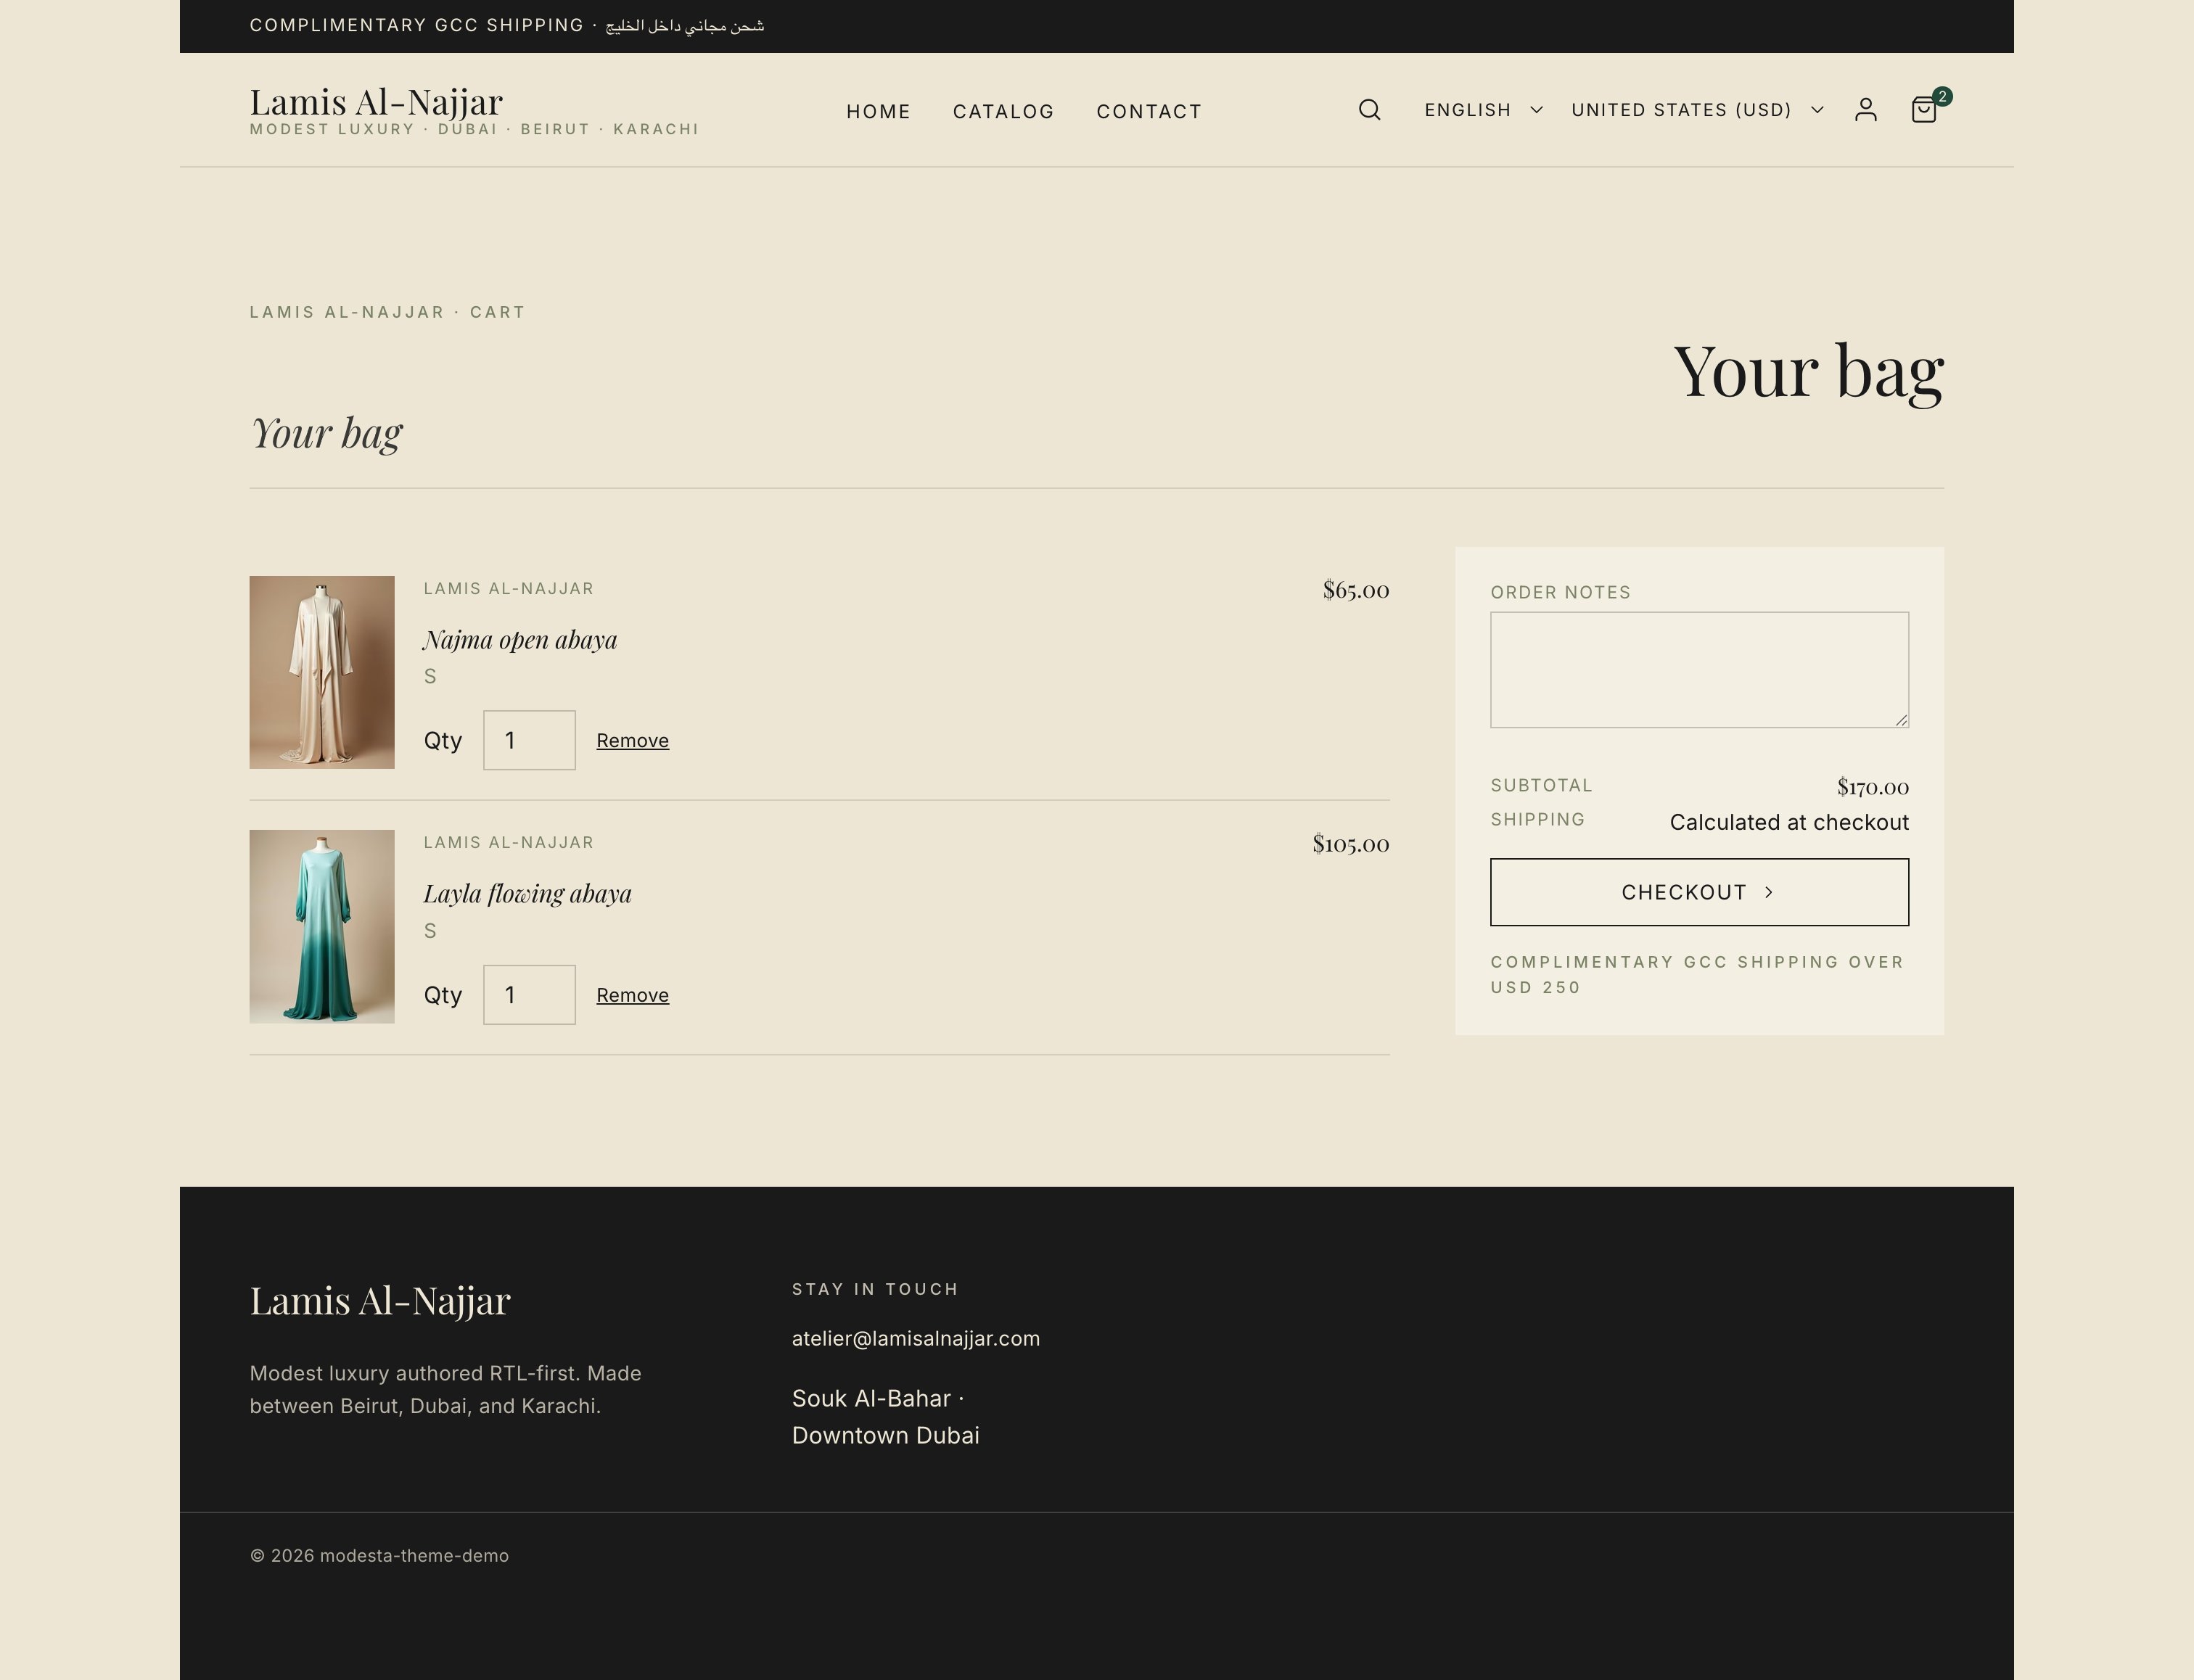Click the arrow in Checkout button
The image size is (2194, 1680).
click(1769, 892)
